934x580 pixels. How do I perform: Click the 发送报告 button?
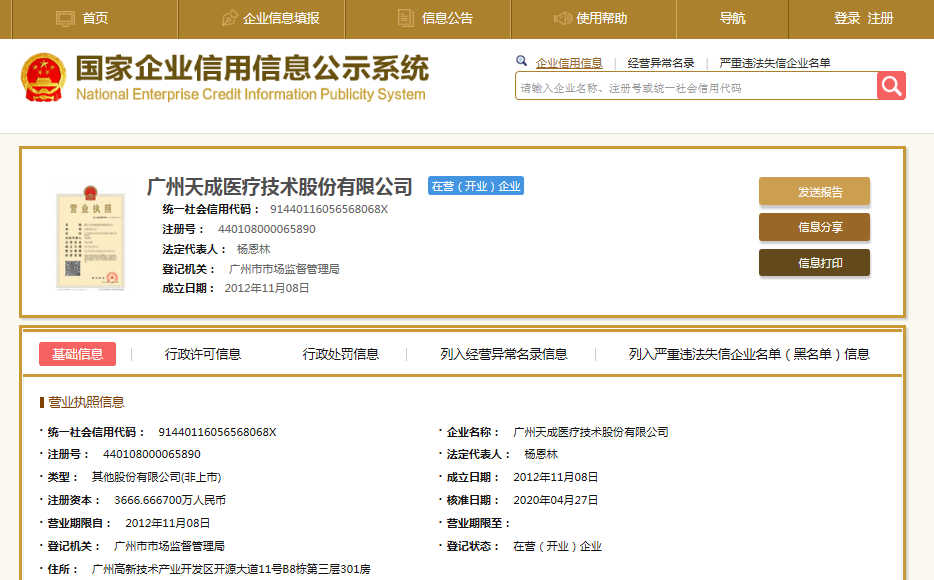point(814,191)
